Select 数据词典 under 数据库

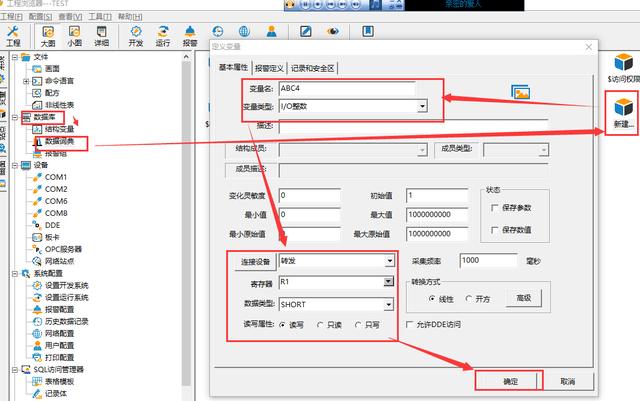[59, 141]
